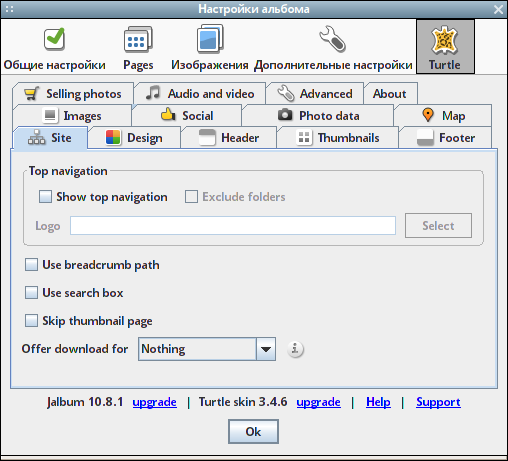Click into the Logo path field

pyautogui.click(x=233, y=226)
